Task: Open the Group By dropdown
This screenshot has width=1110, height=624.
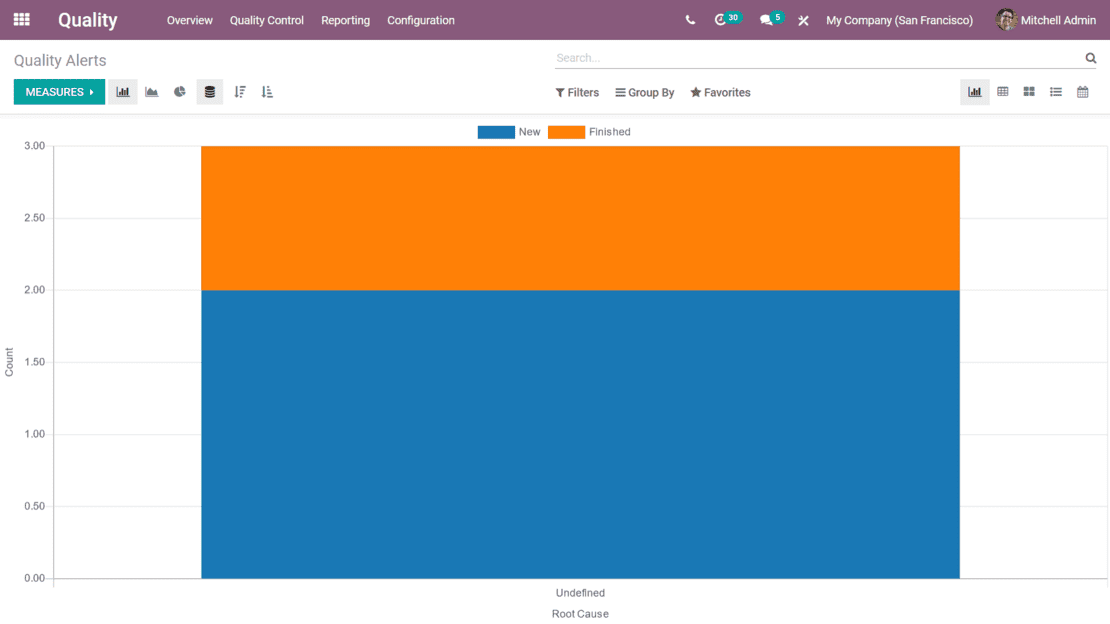Action: [645, 93]
